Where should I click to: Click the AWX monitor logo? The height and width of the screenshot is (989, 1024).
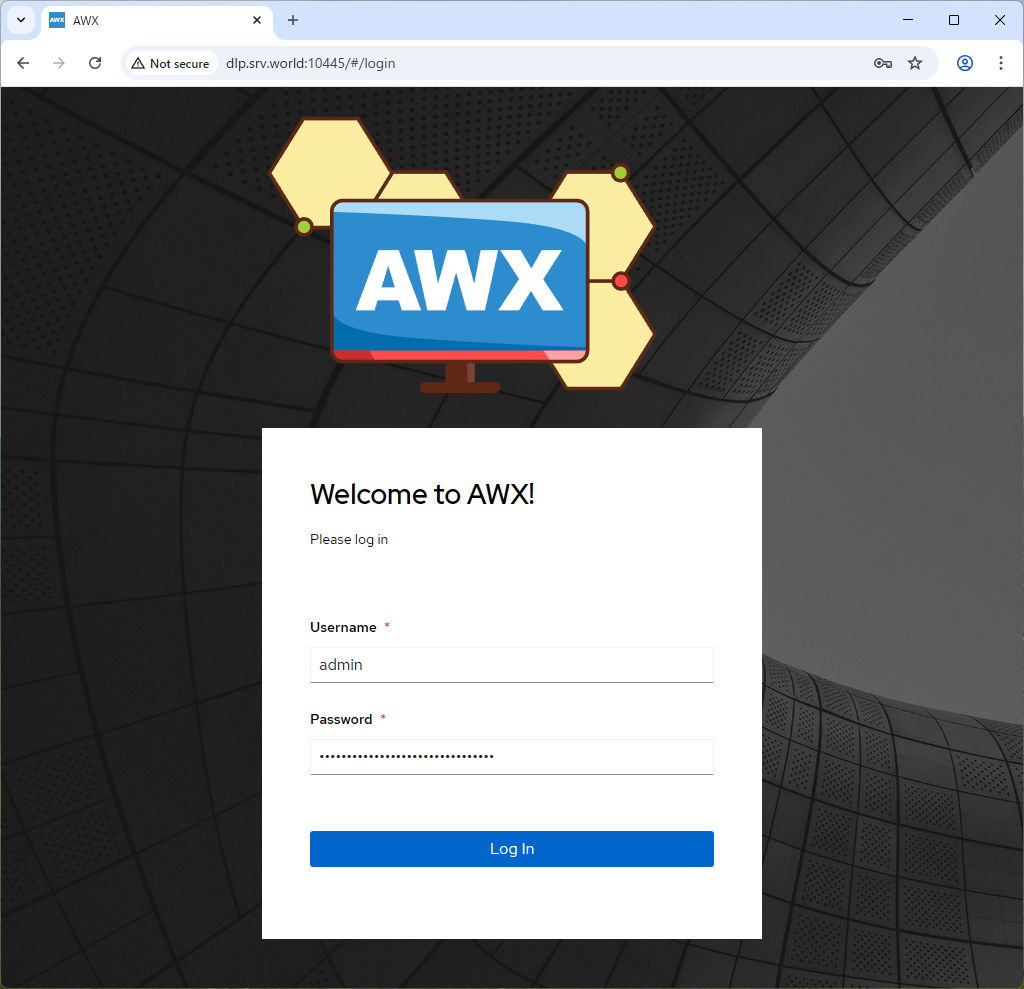460,280
